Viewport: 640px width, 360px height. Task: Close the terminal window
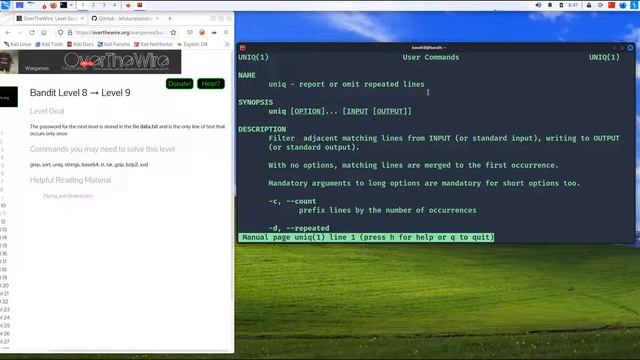coord(630,48)
